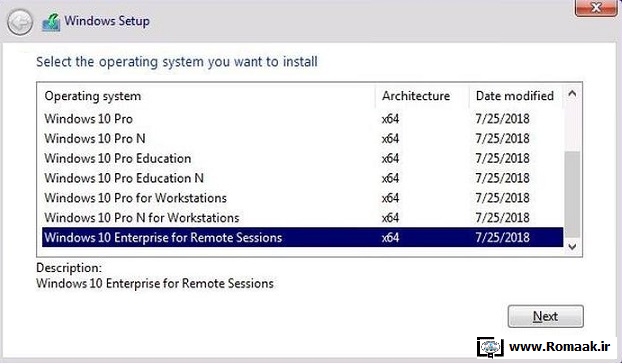Click the Windows Setup title icon

click(x=51, y=22)
